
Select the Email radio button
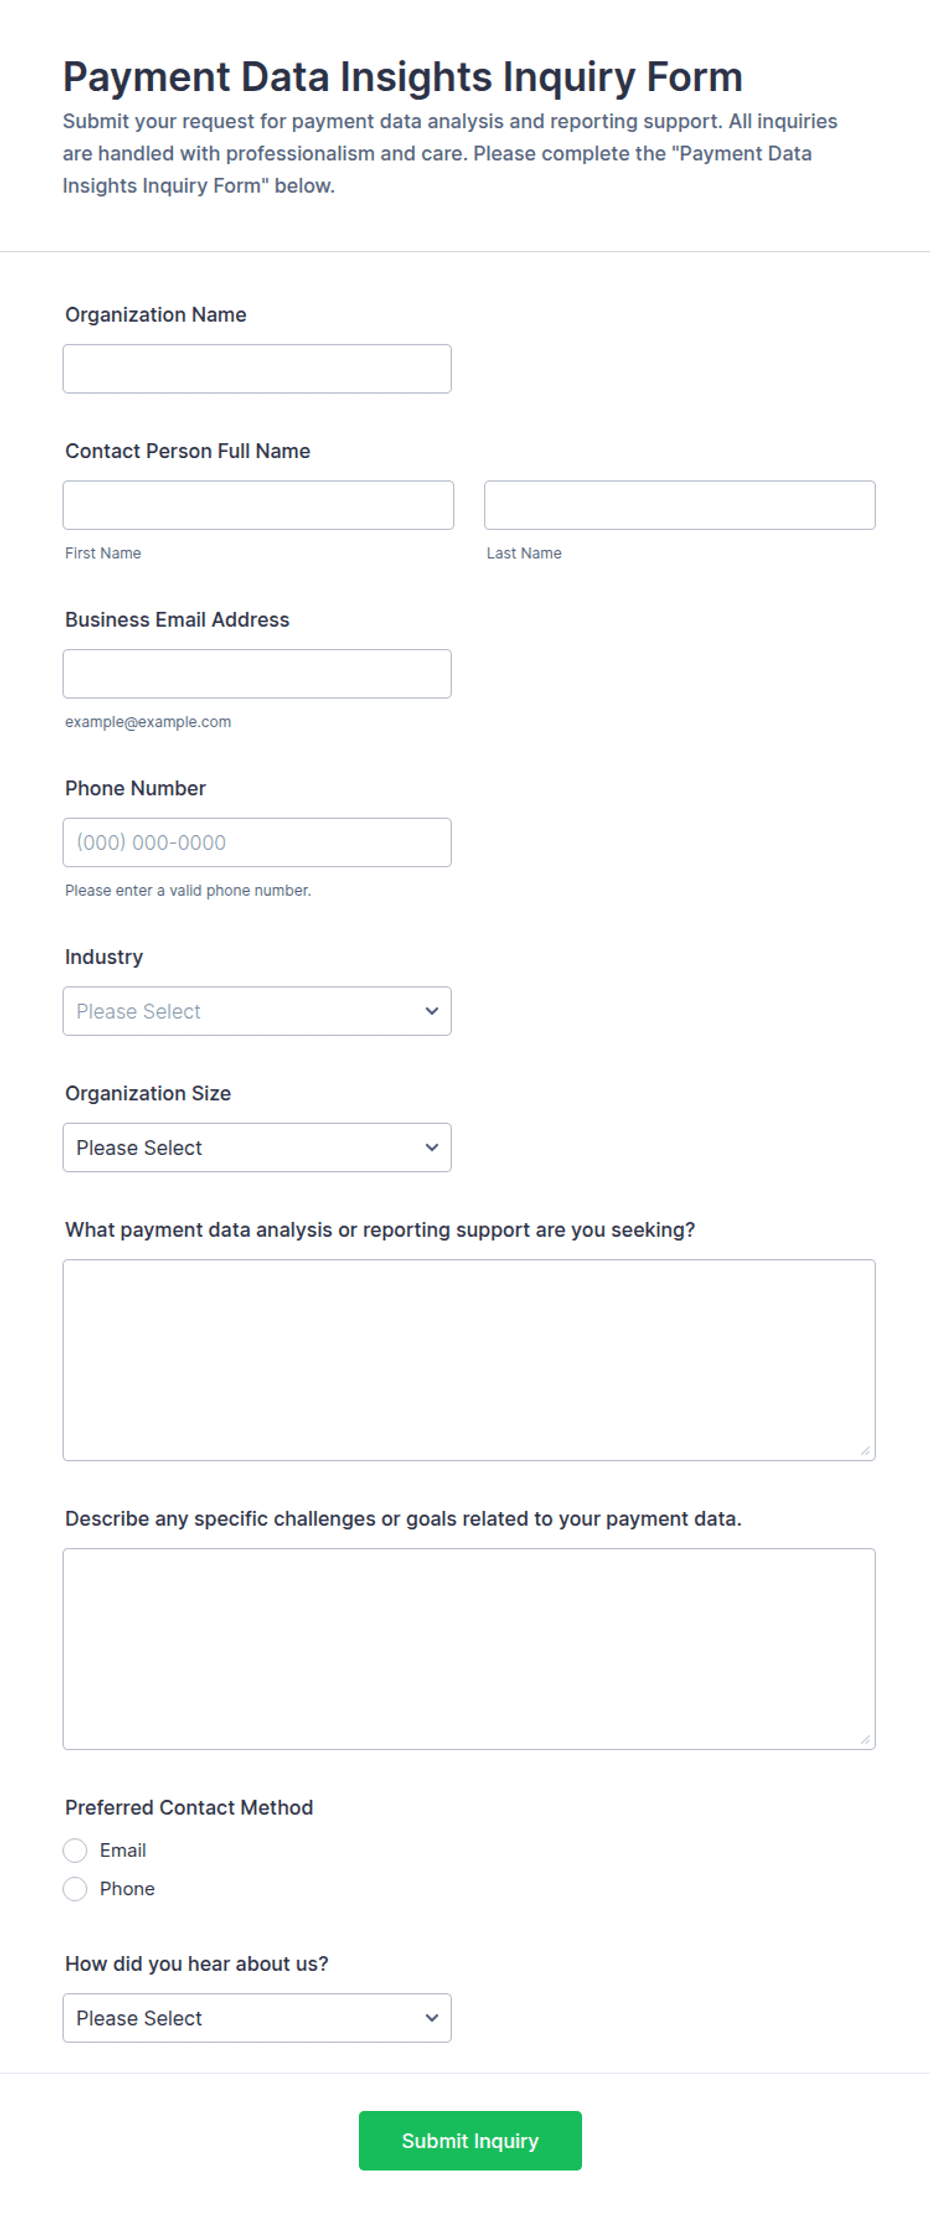(x=75, y=1850)
